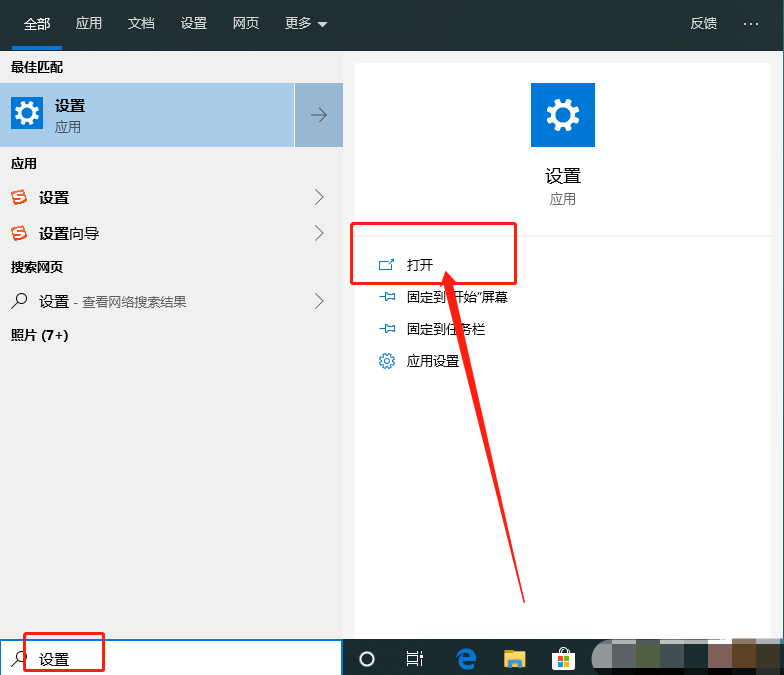The height and width of the screenshot is (675, 784).
Task: Open File Explorer from the taskbar
Action: (x=514, y=658)
